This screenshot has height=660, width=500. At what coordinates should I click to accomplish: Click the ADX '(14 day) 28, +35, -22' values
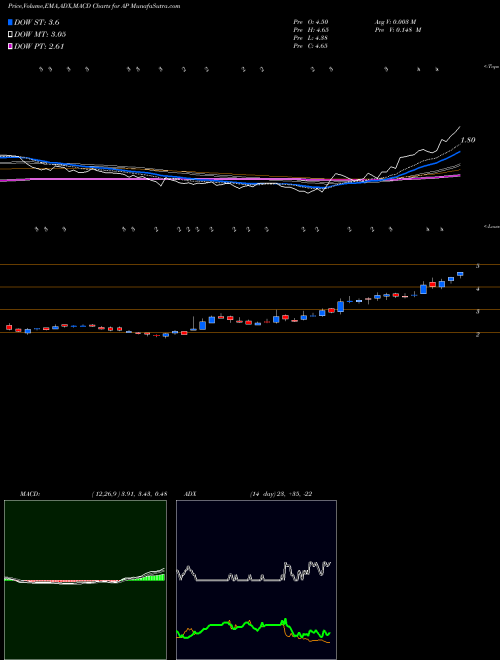click(280, 494)
